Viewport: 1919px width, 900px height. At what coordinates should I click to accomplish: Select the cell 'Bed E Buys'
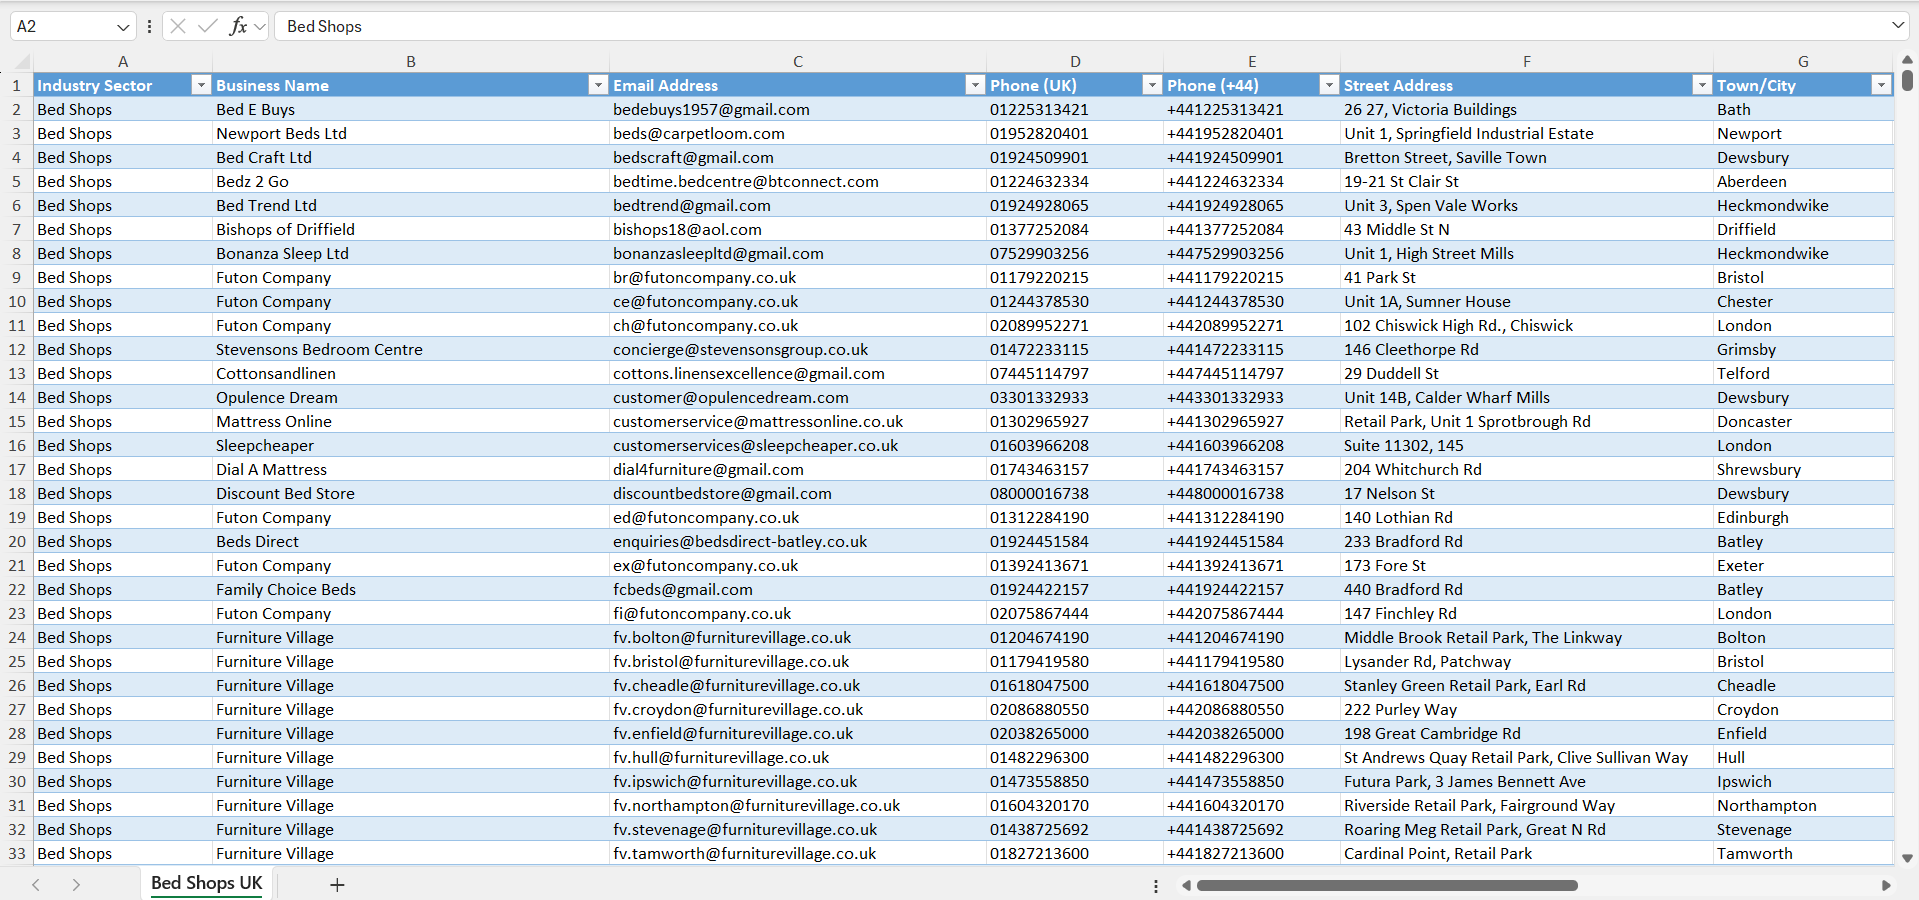point(411,109)
